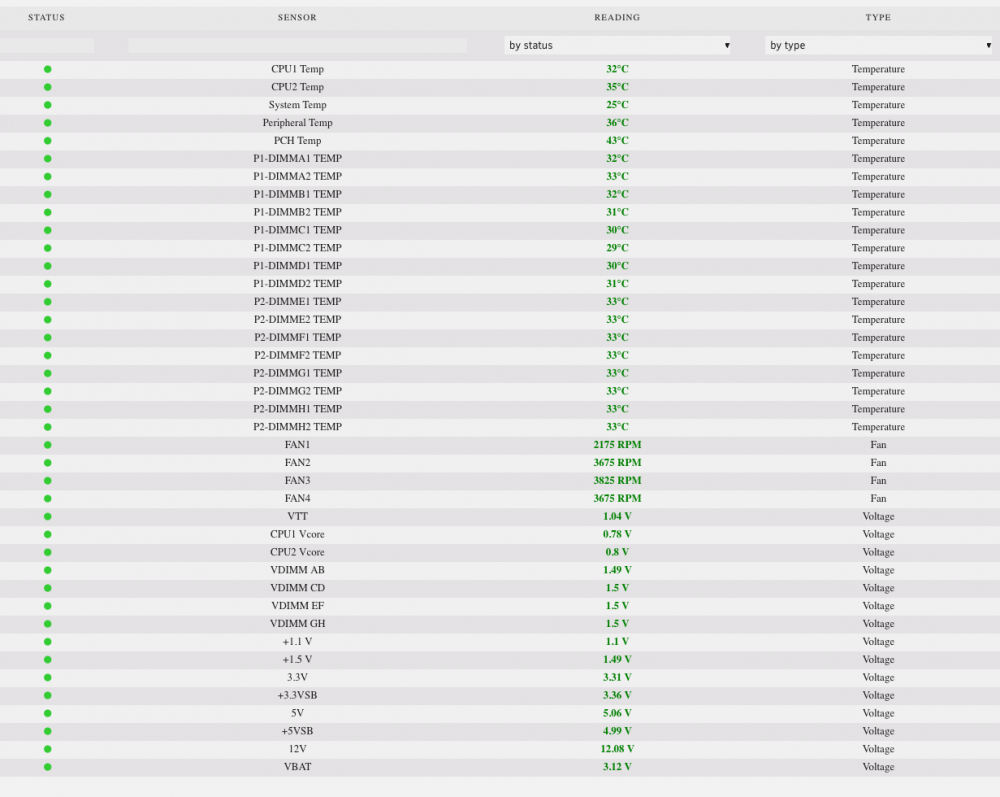Image resolution: width=1000 pixels, height=797 pixels.
Task: Click the 'Voltage' type cell for VBAT
Action: coord(878,766)
